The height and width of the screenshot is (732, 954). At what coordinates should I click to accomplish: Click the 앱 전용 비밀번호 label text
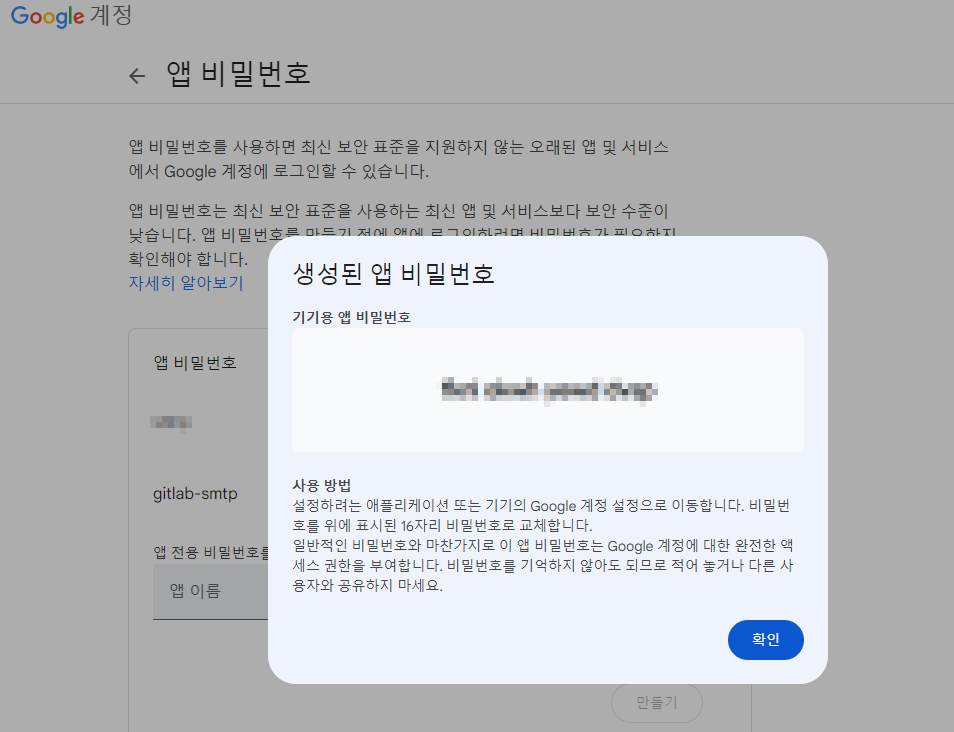[211, 552]
